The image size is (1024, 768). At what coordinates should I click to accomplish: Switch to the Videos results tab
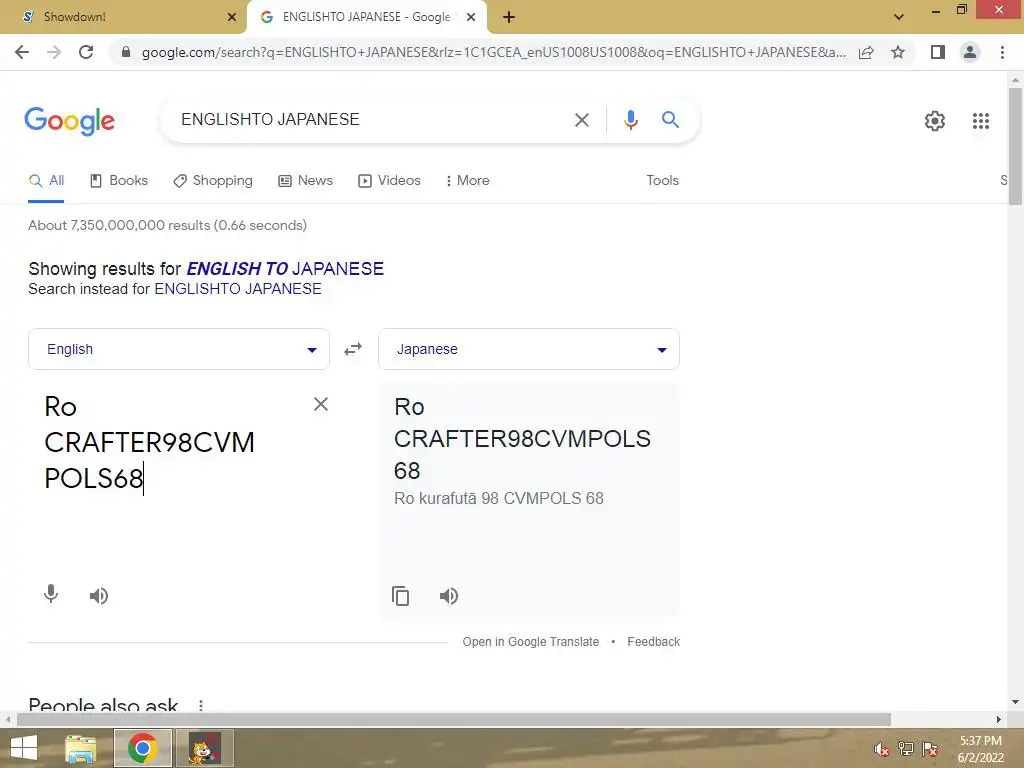[389, 180]
